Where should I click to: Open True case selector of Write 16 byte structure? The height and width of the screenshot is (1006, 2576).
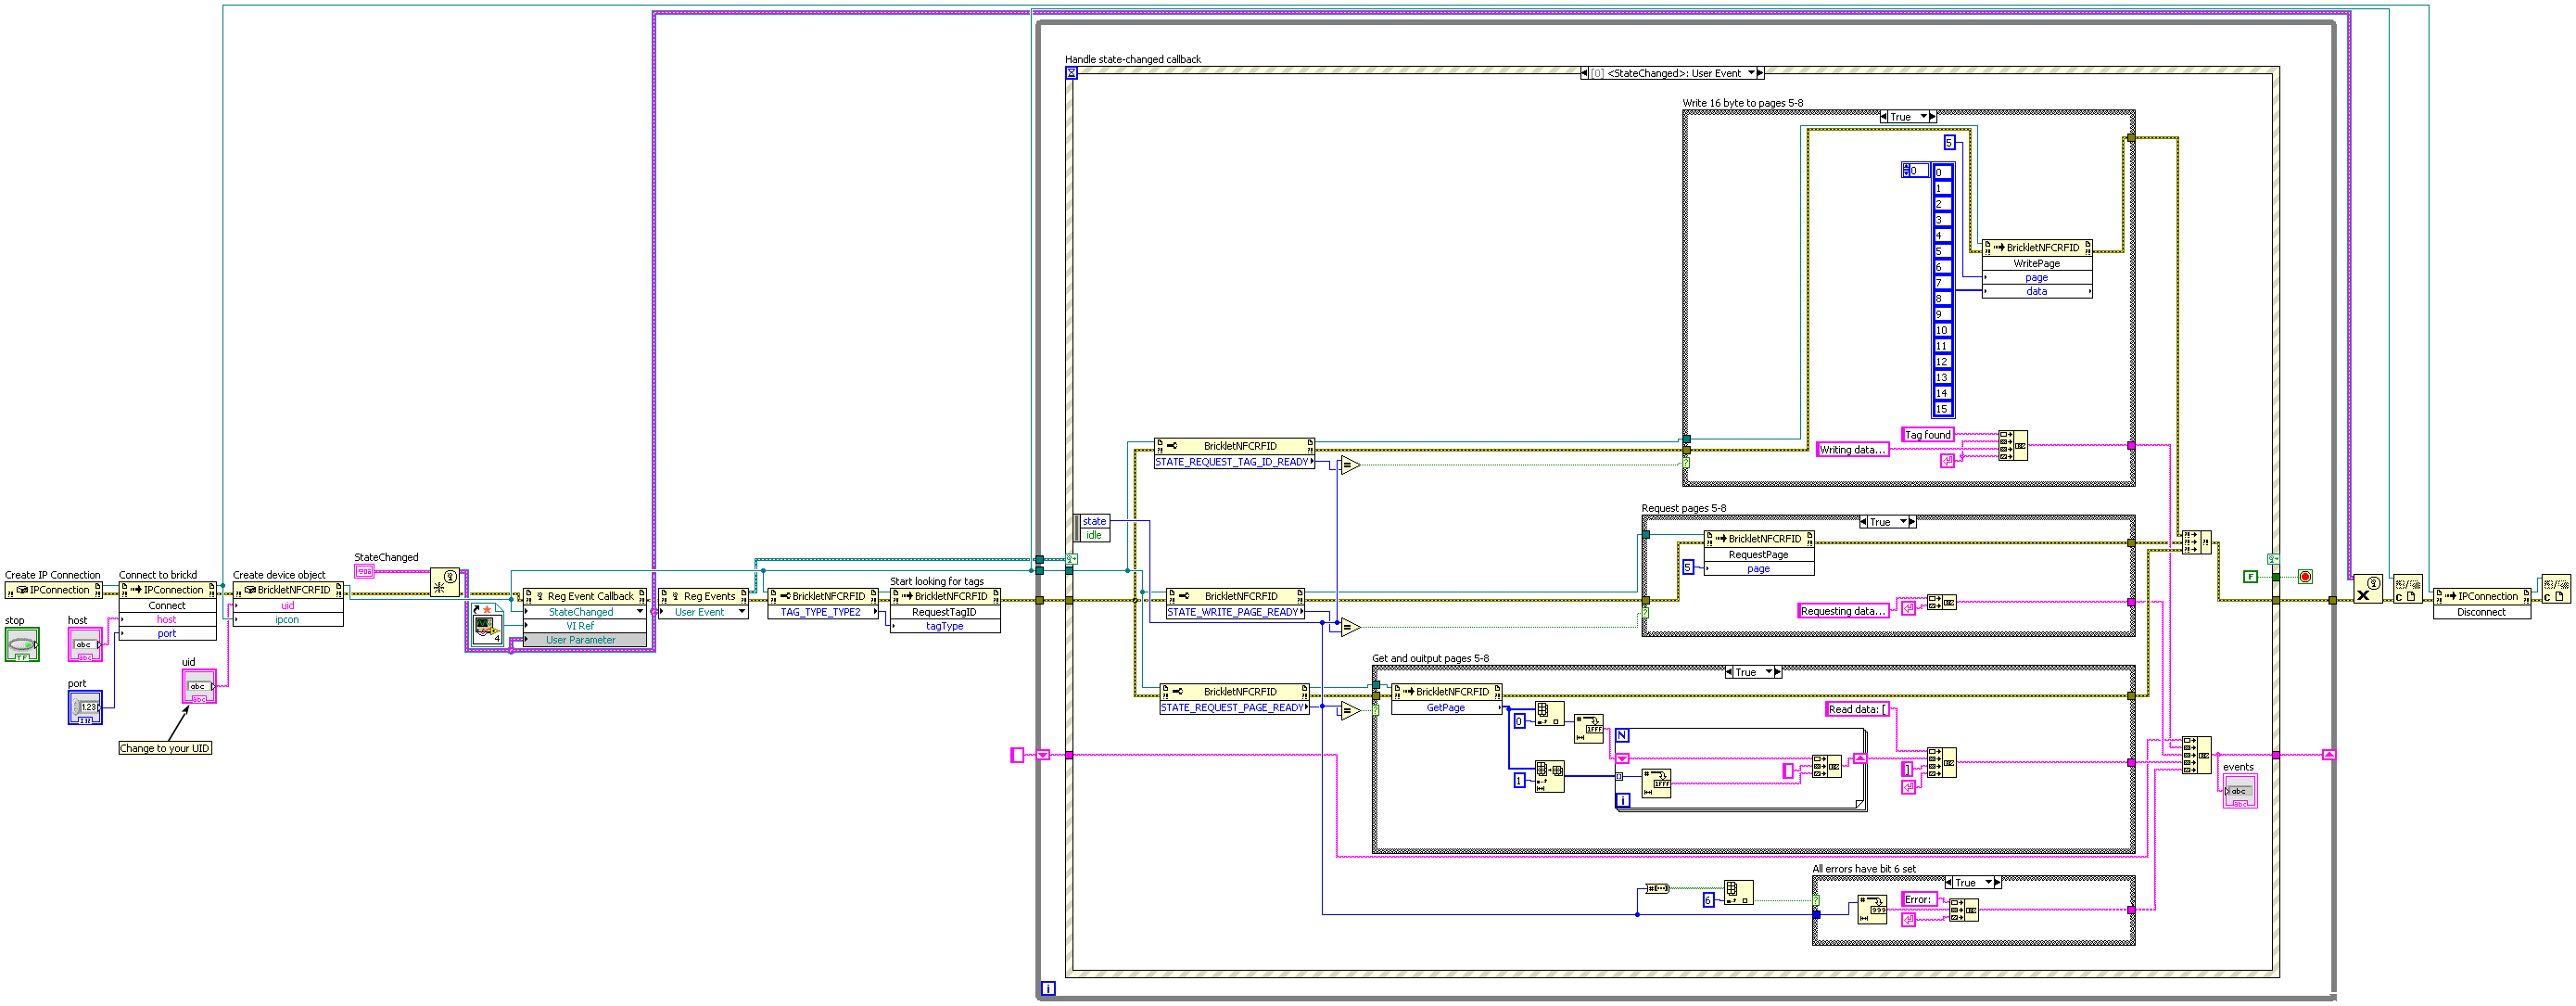(x=1923, y=117)
